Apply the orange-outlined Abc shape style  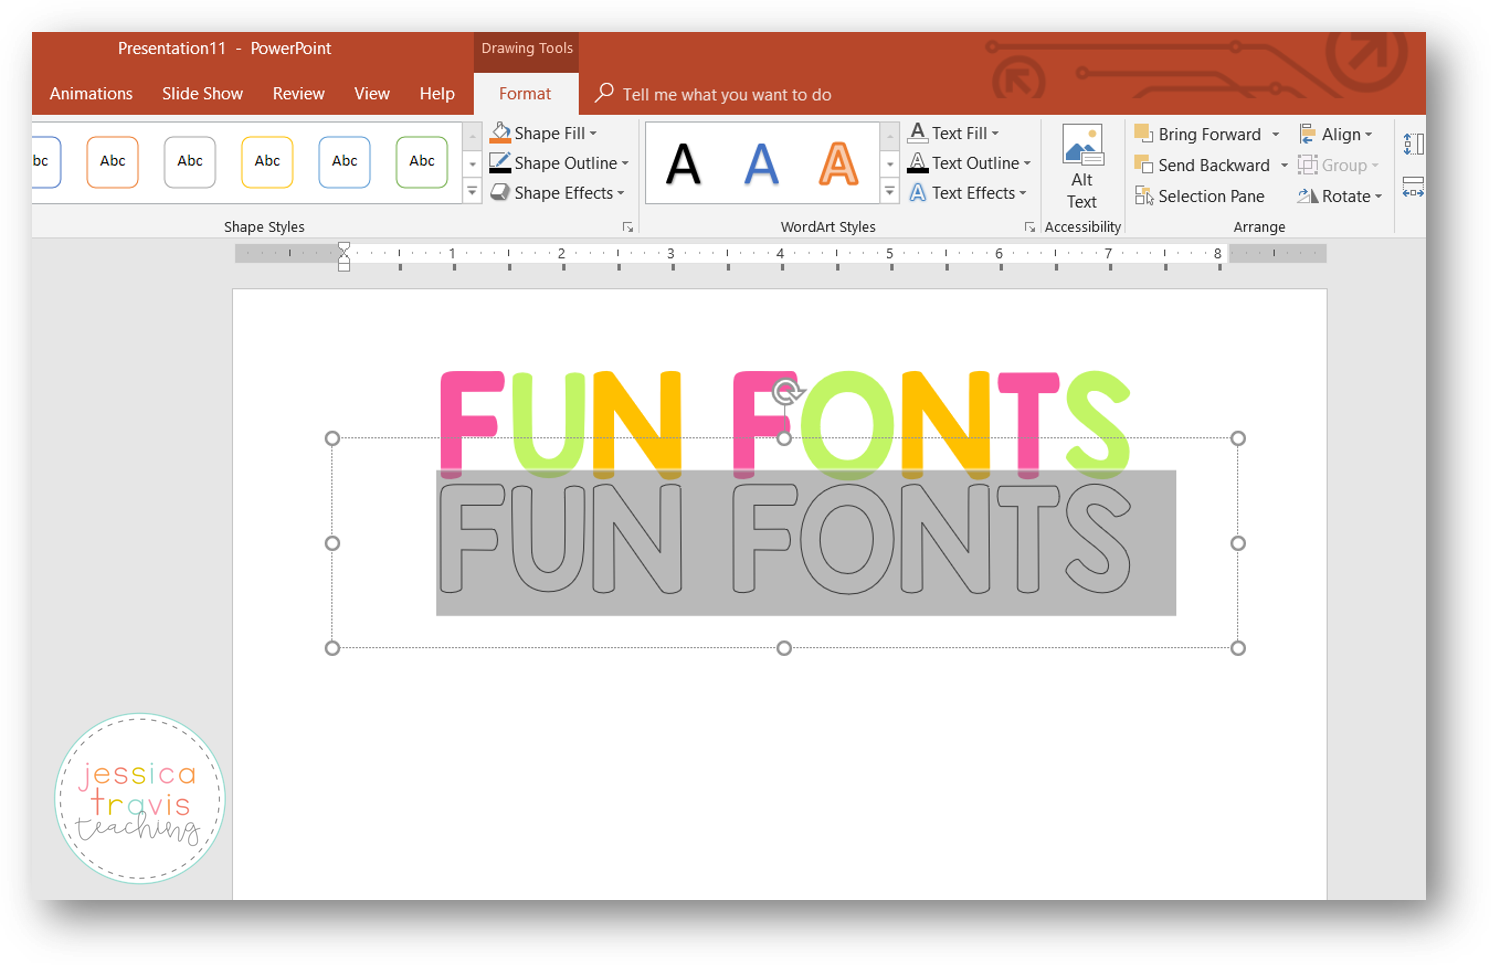(x=112, y=162)
